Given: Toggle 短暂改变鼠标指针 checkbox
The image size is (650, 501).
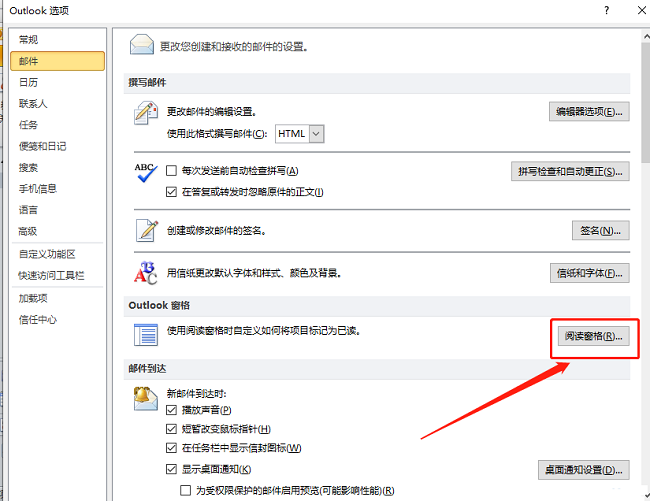Looking at the screenshot, I should click(x=171, y=429).
